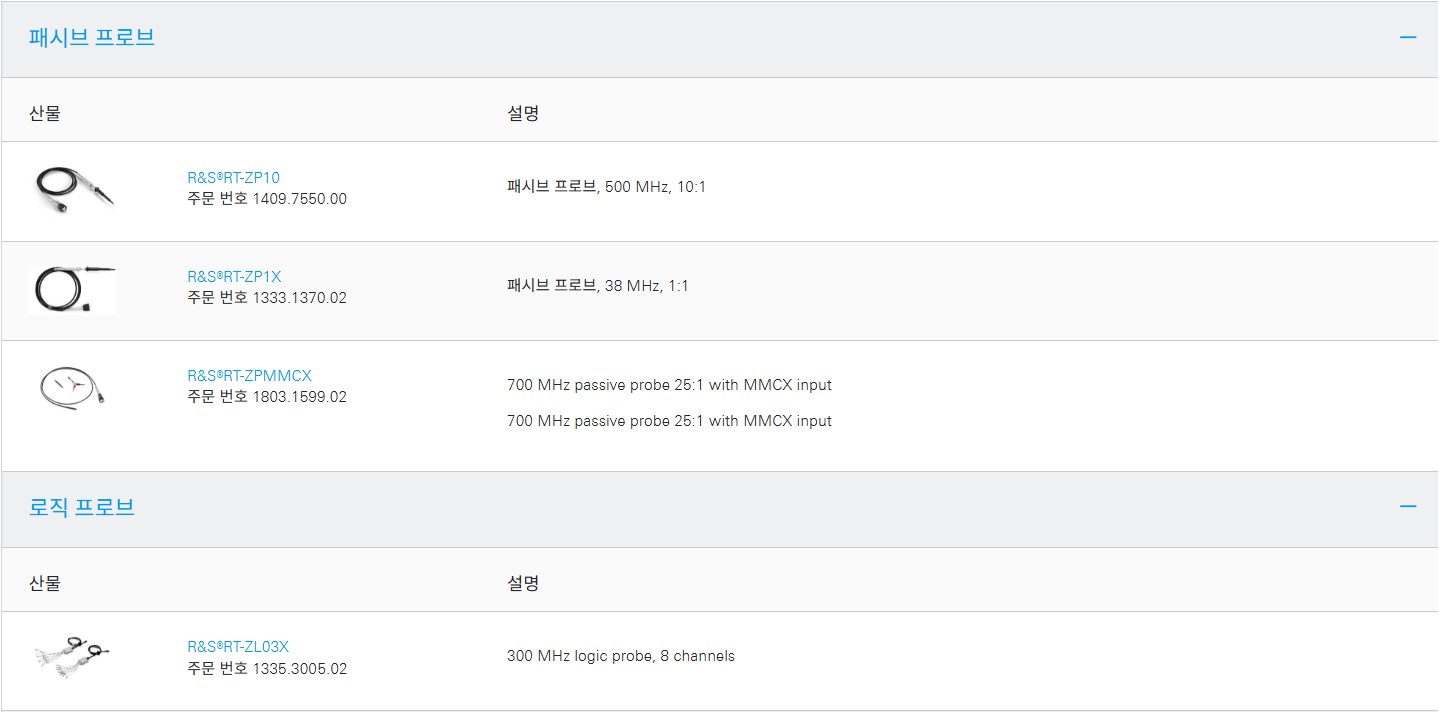
Task: Open the R&S RT-ZPMMCX product link
Action: pyautogui.click(x=250, y=376)
